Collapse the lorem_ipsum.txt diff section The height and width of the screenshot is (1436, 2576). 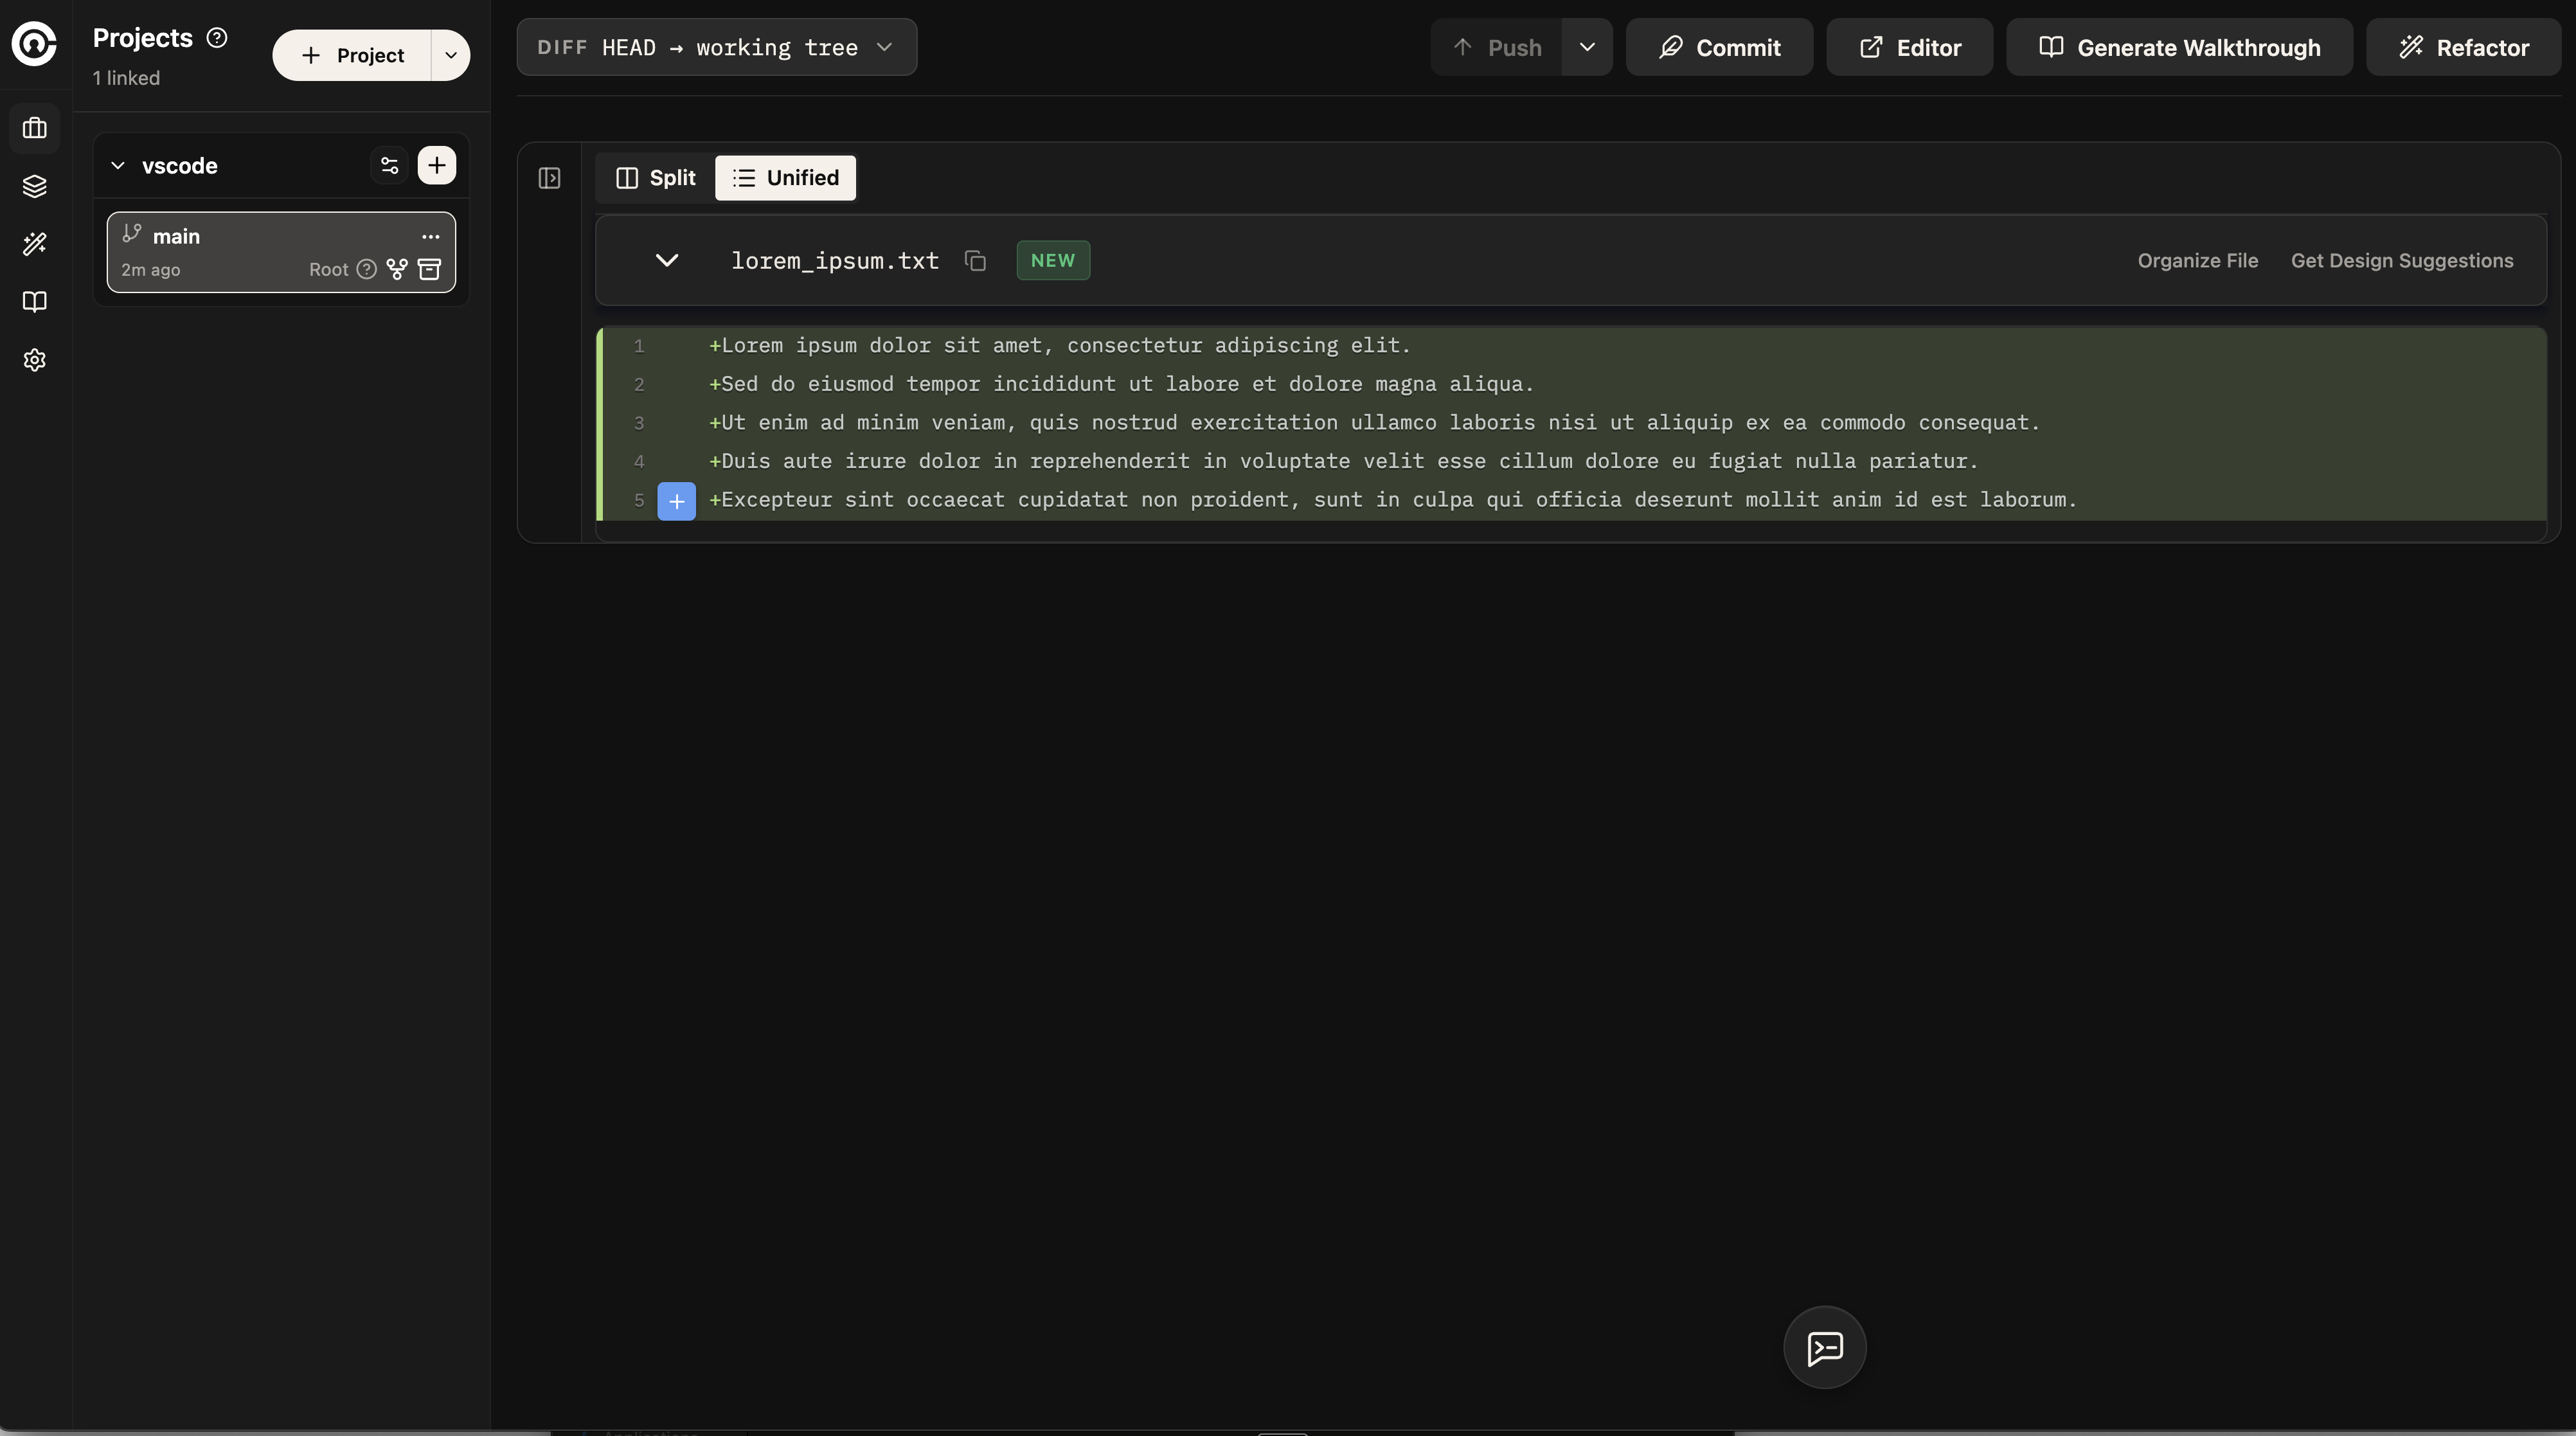click(667, 261)
